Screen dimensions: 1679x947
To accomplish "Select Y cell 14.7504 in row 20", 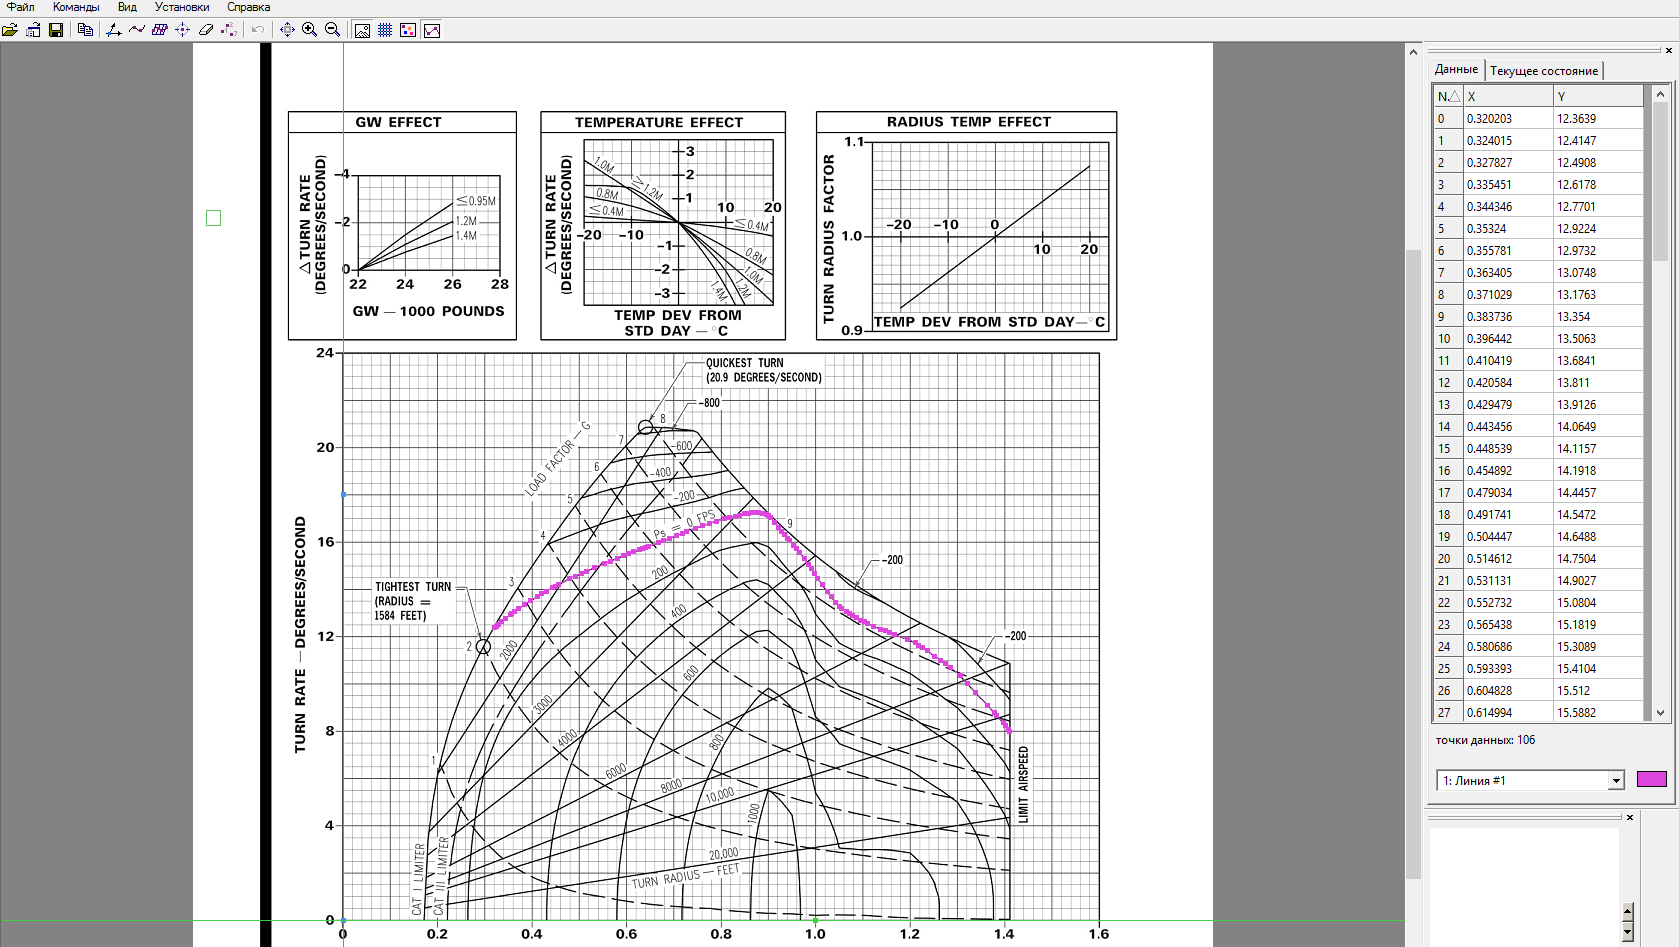I will coord(1598,558).
